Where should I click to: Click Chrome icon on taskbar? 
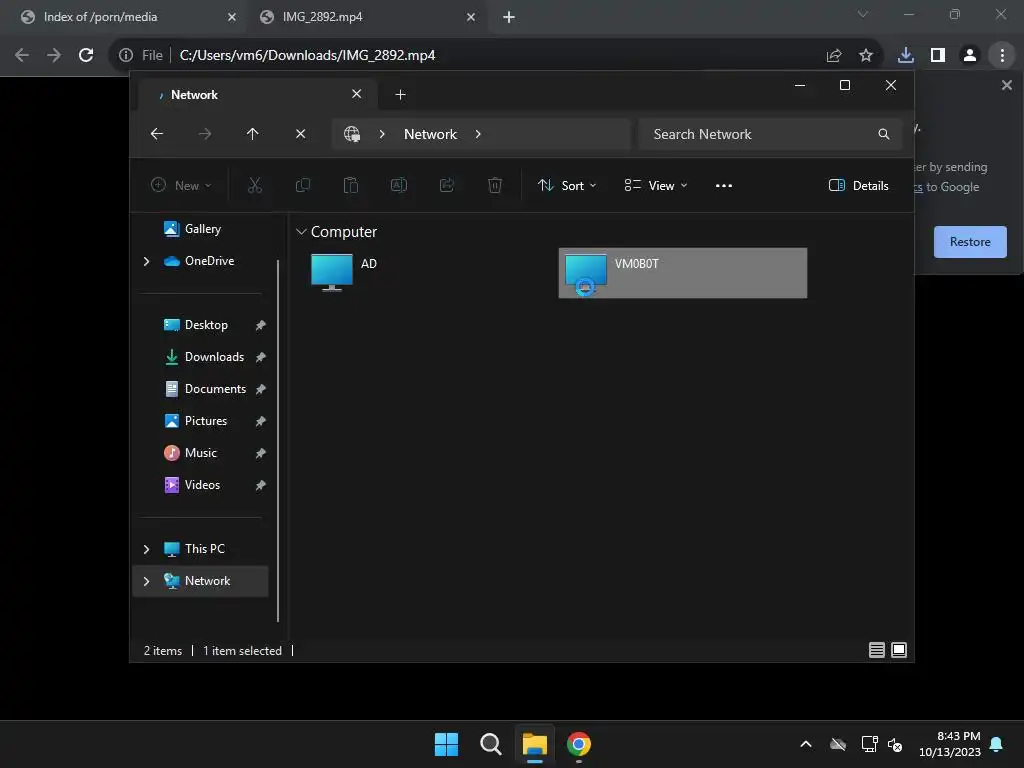coord(579,744)
